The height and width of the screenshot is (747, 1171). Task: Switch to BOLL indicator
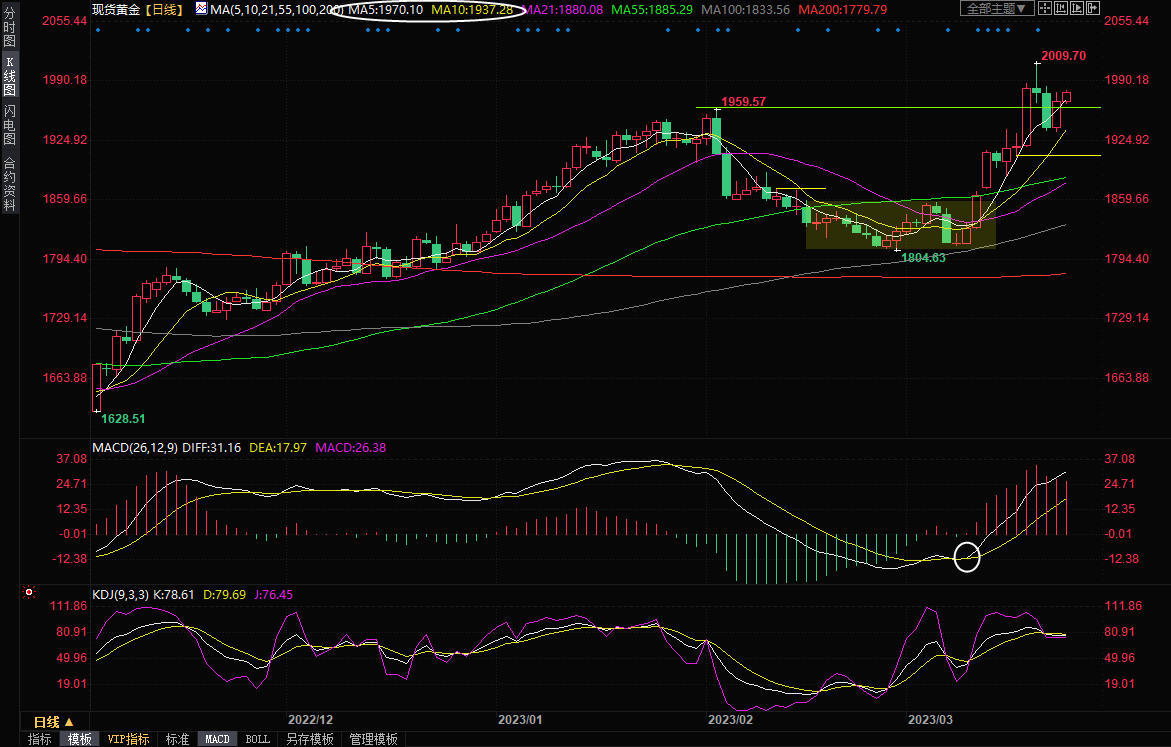coord(257,739)
